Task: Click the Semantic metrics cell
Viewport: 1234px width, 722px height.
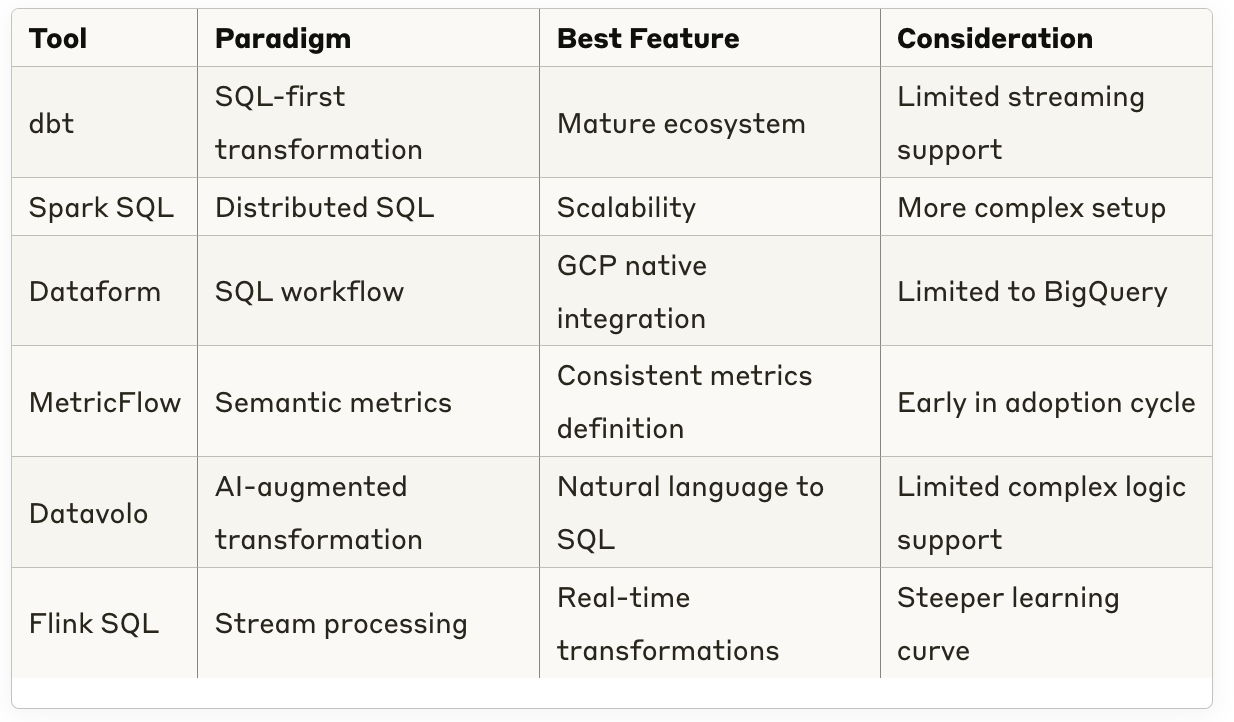Action: (333, 402)
